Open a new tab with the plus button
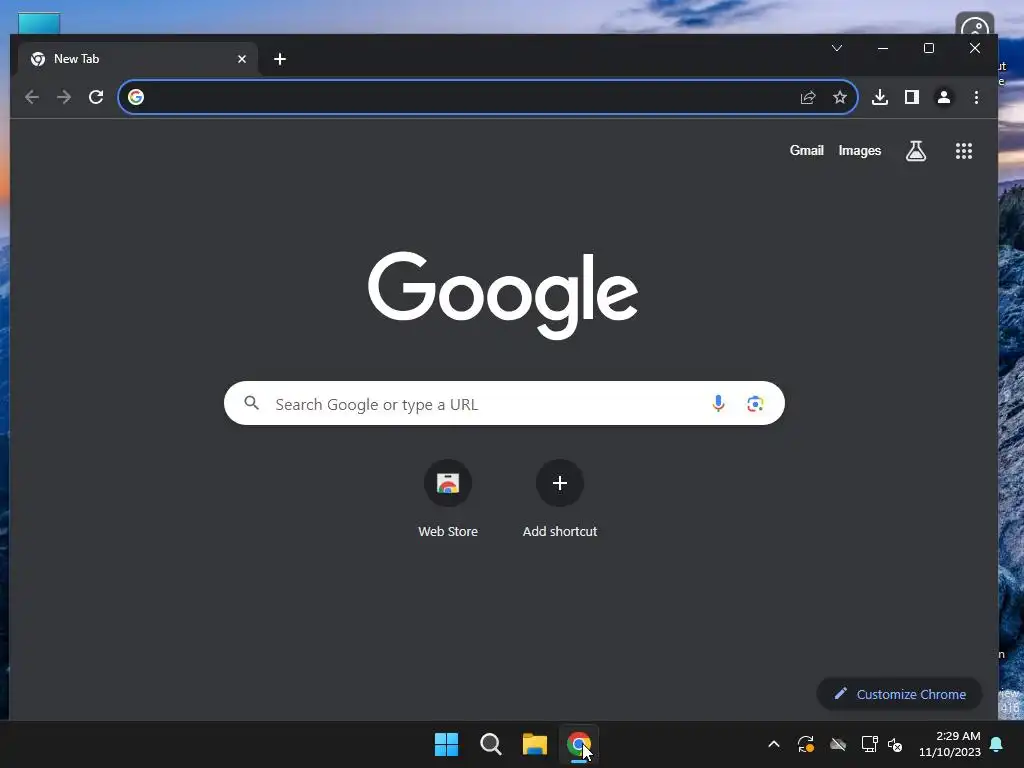This screenshot has width=1024, height=768. tap(280, 59)
